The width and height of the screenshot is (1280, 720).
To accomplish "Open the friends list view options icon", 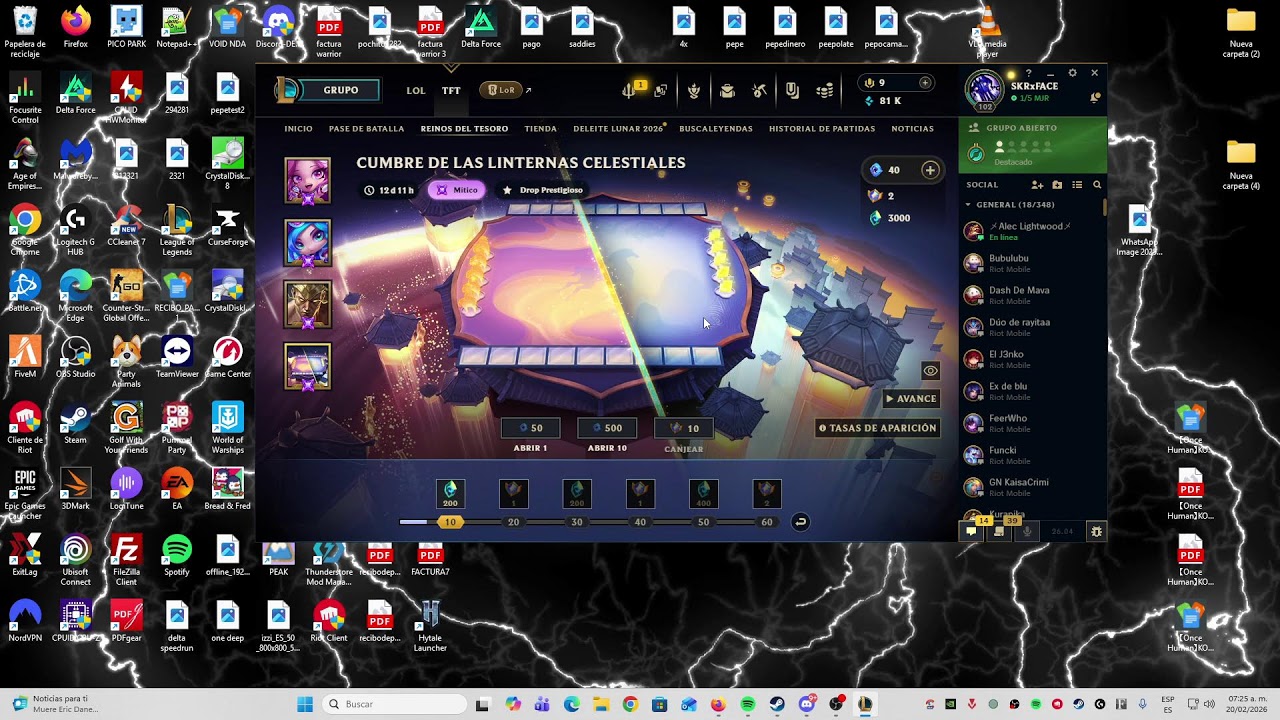I will (x=1077, y=185).
